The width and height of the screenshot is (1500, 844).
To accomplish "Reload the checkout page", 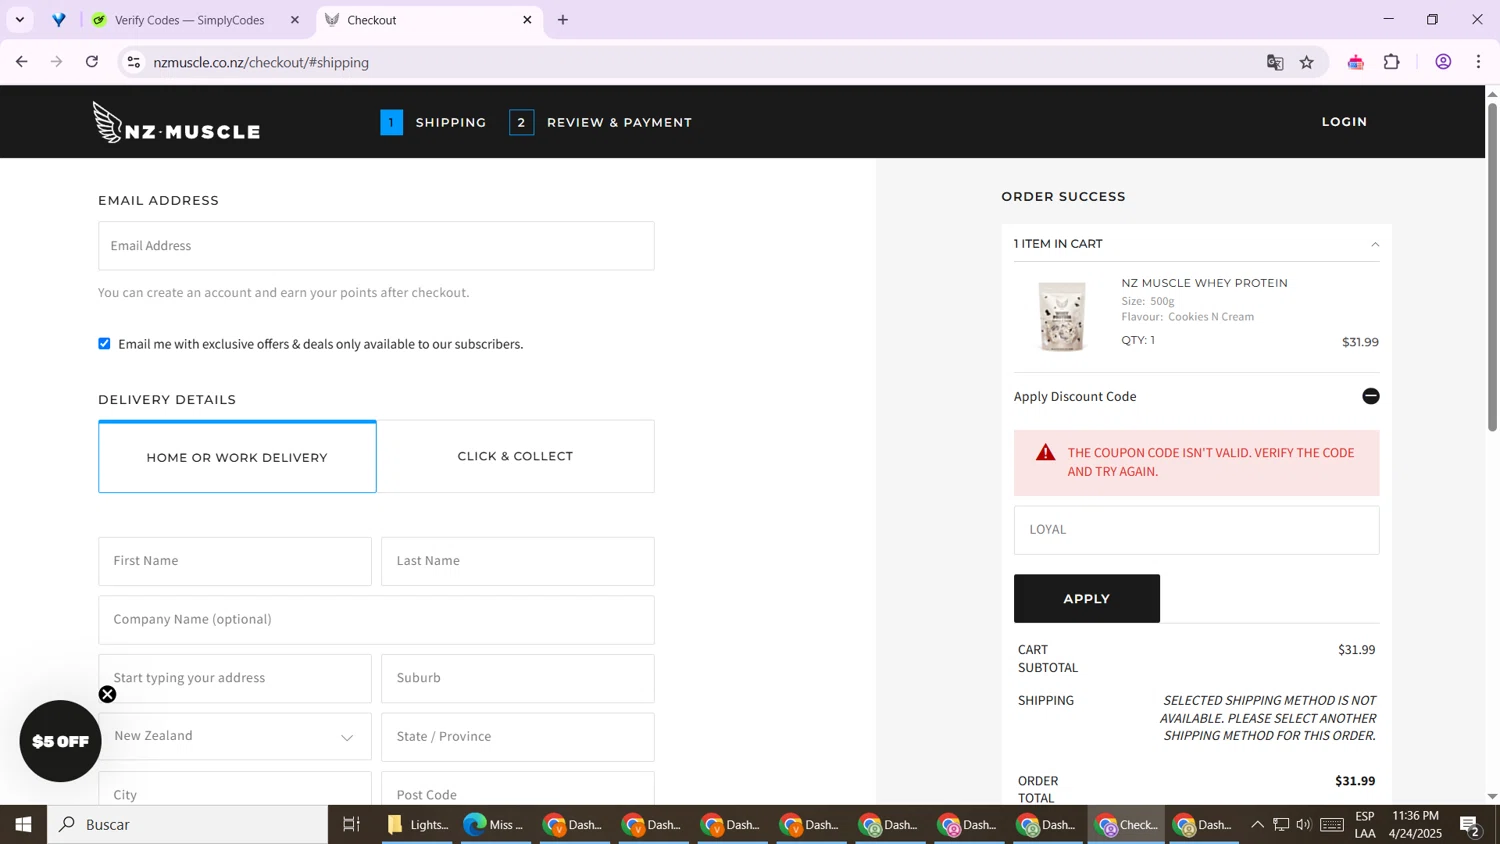I will point(92,62).
